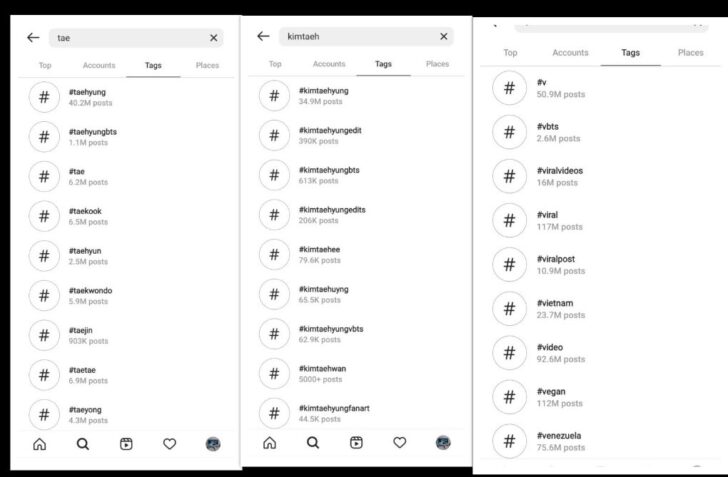The height and width of the screenshot is (477, 728).
Task: Select the #viralvideos tag
Action: (600, 176)
